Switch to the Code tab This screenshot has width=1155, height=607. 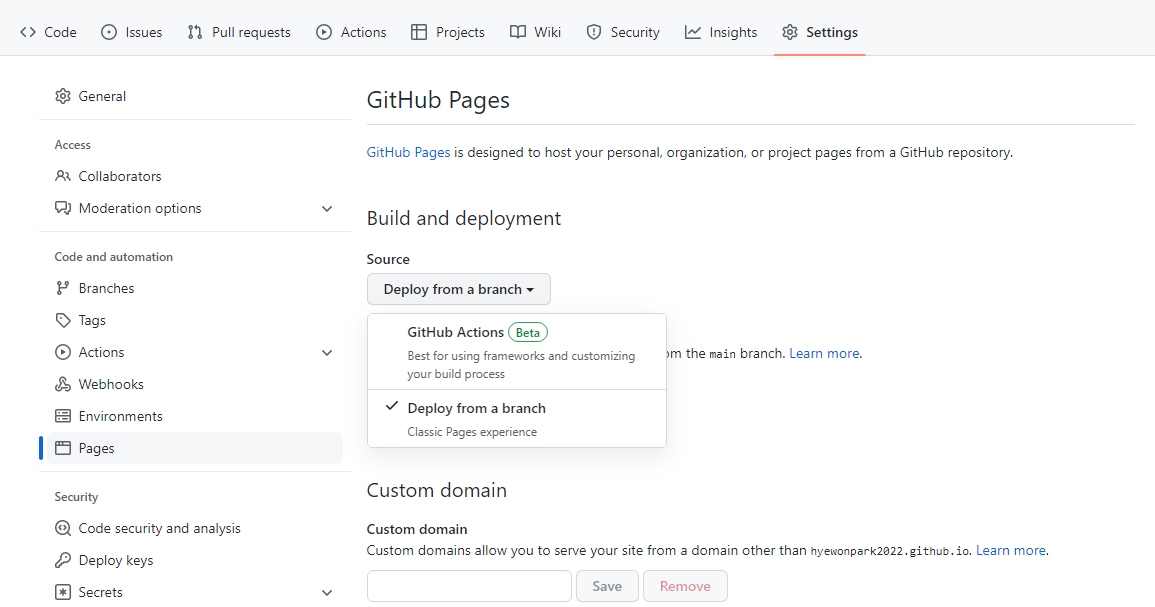(x=49, y=32)
